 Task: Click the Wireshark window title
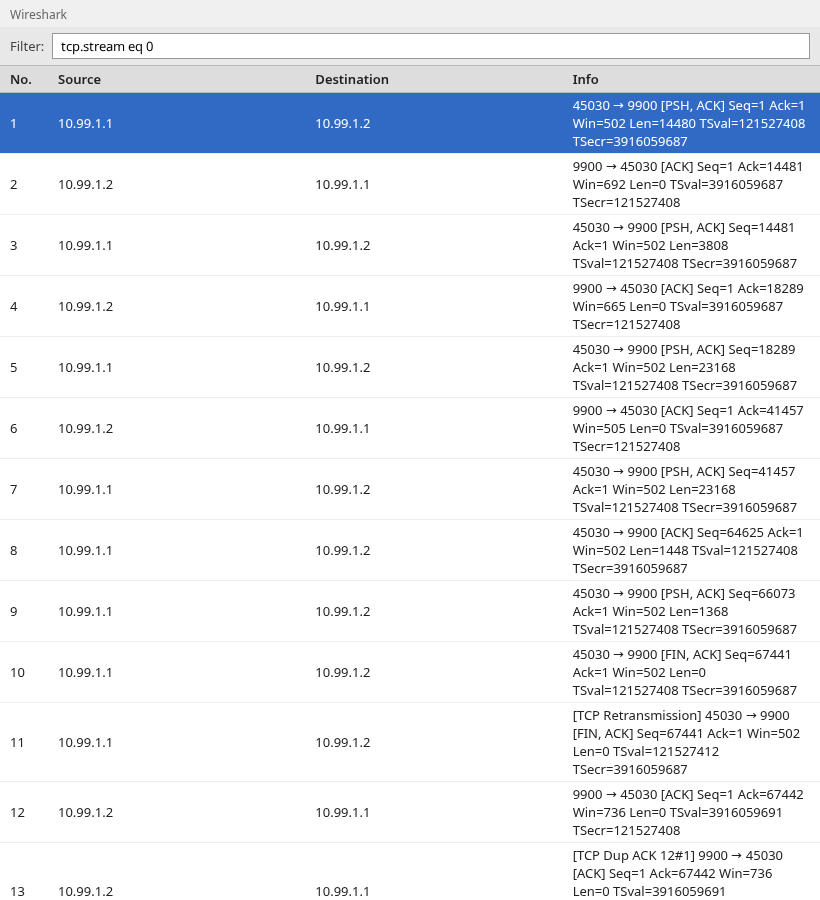38,14
